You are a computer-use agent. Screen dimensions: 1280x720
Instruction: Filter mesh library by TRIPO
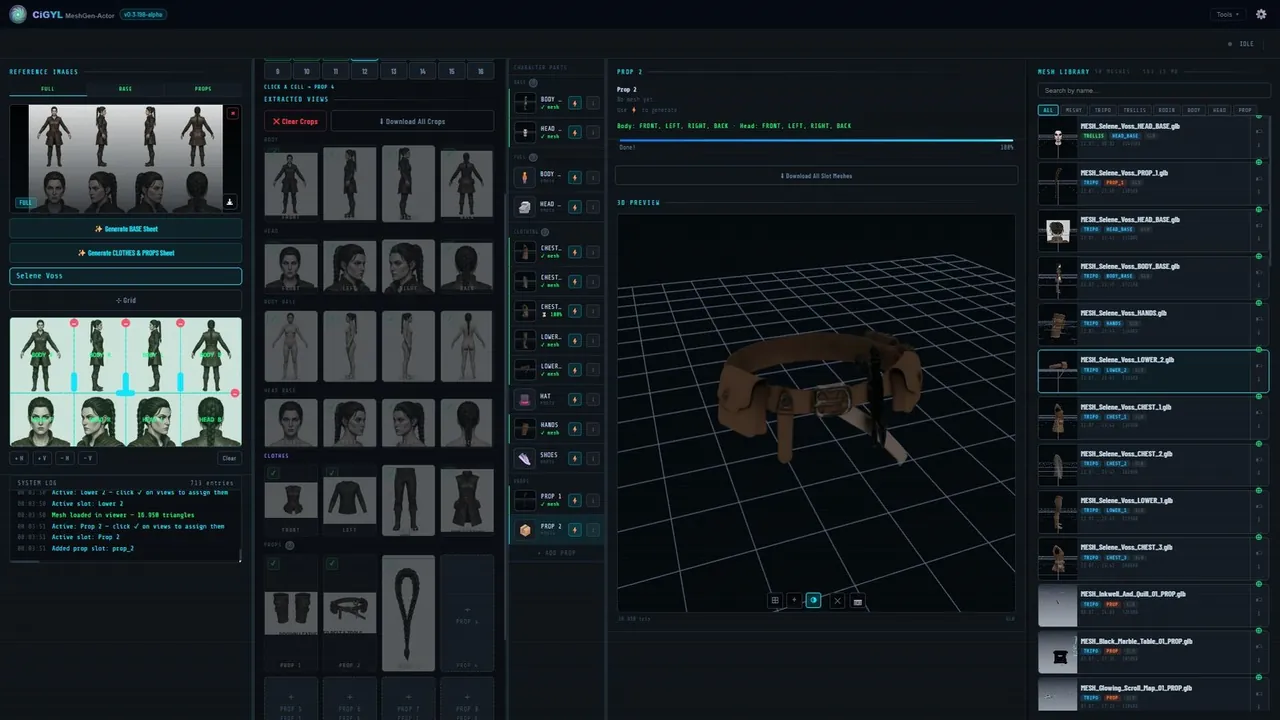(x=1102, y=110)
